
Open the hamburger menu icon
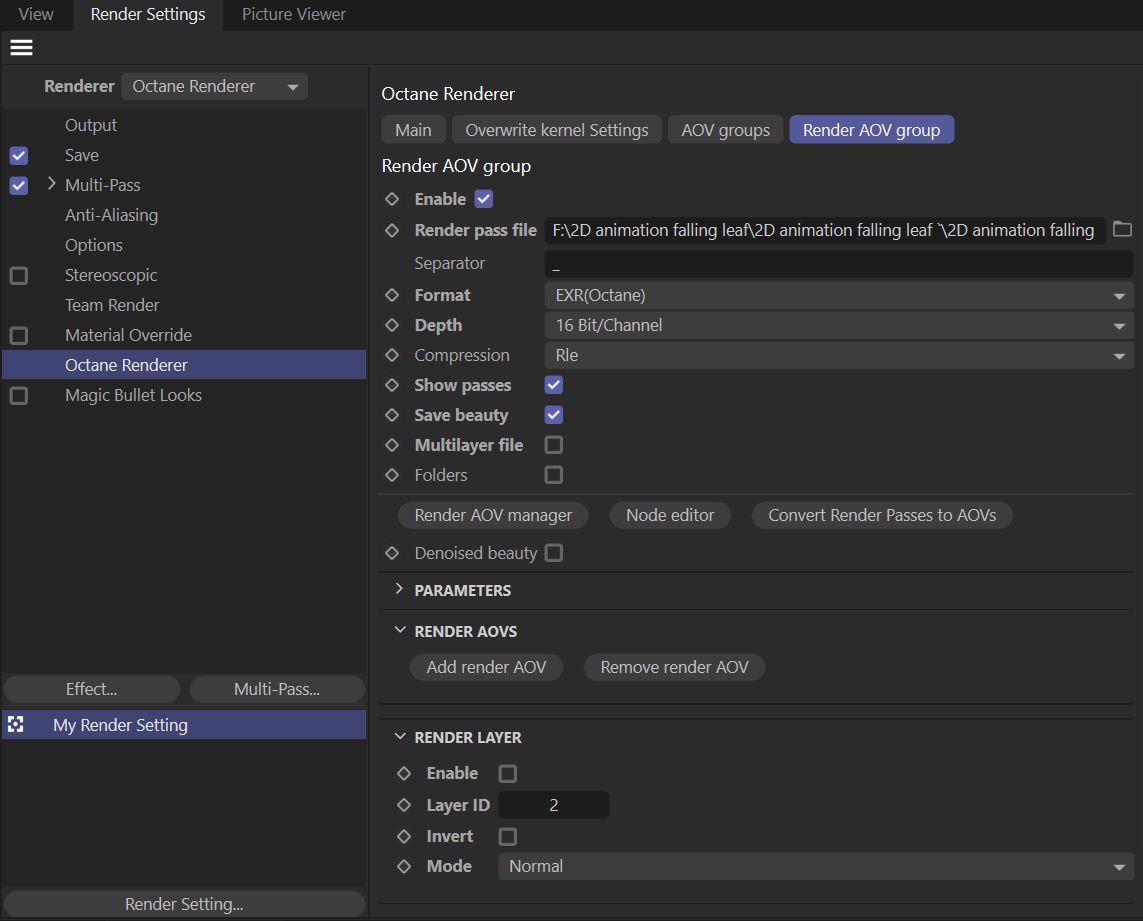pos(21,48)
